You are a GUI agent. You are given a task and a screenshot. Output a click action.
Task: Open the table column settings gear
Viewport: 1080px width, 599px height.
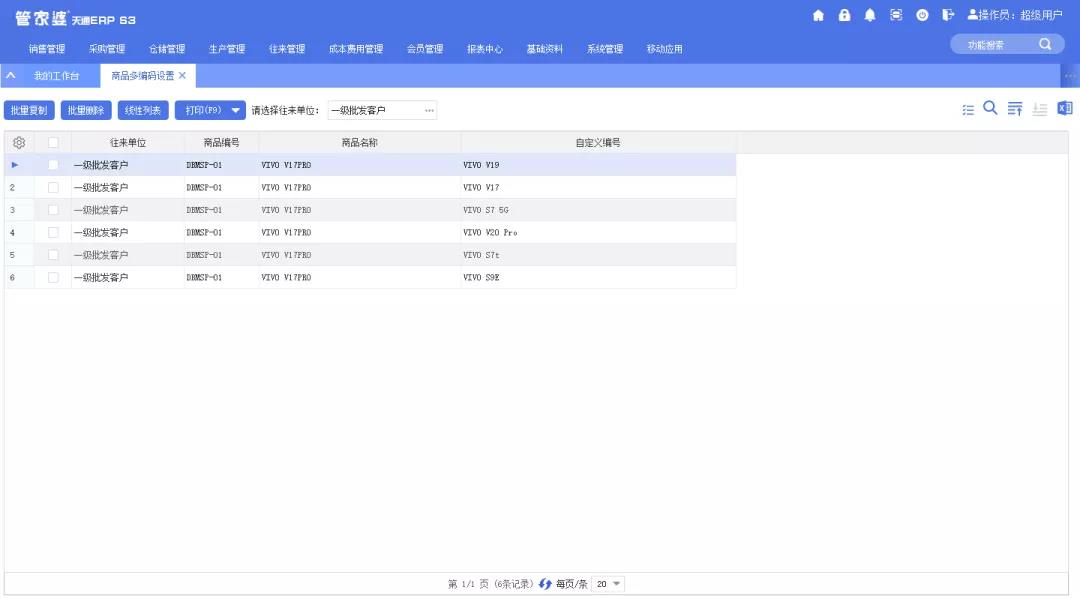(18, 143)
